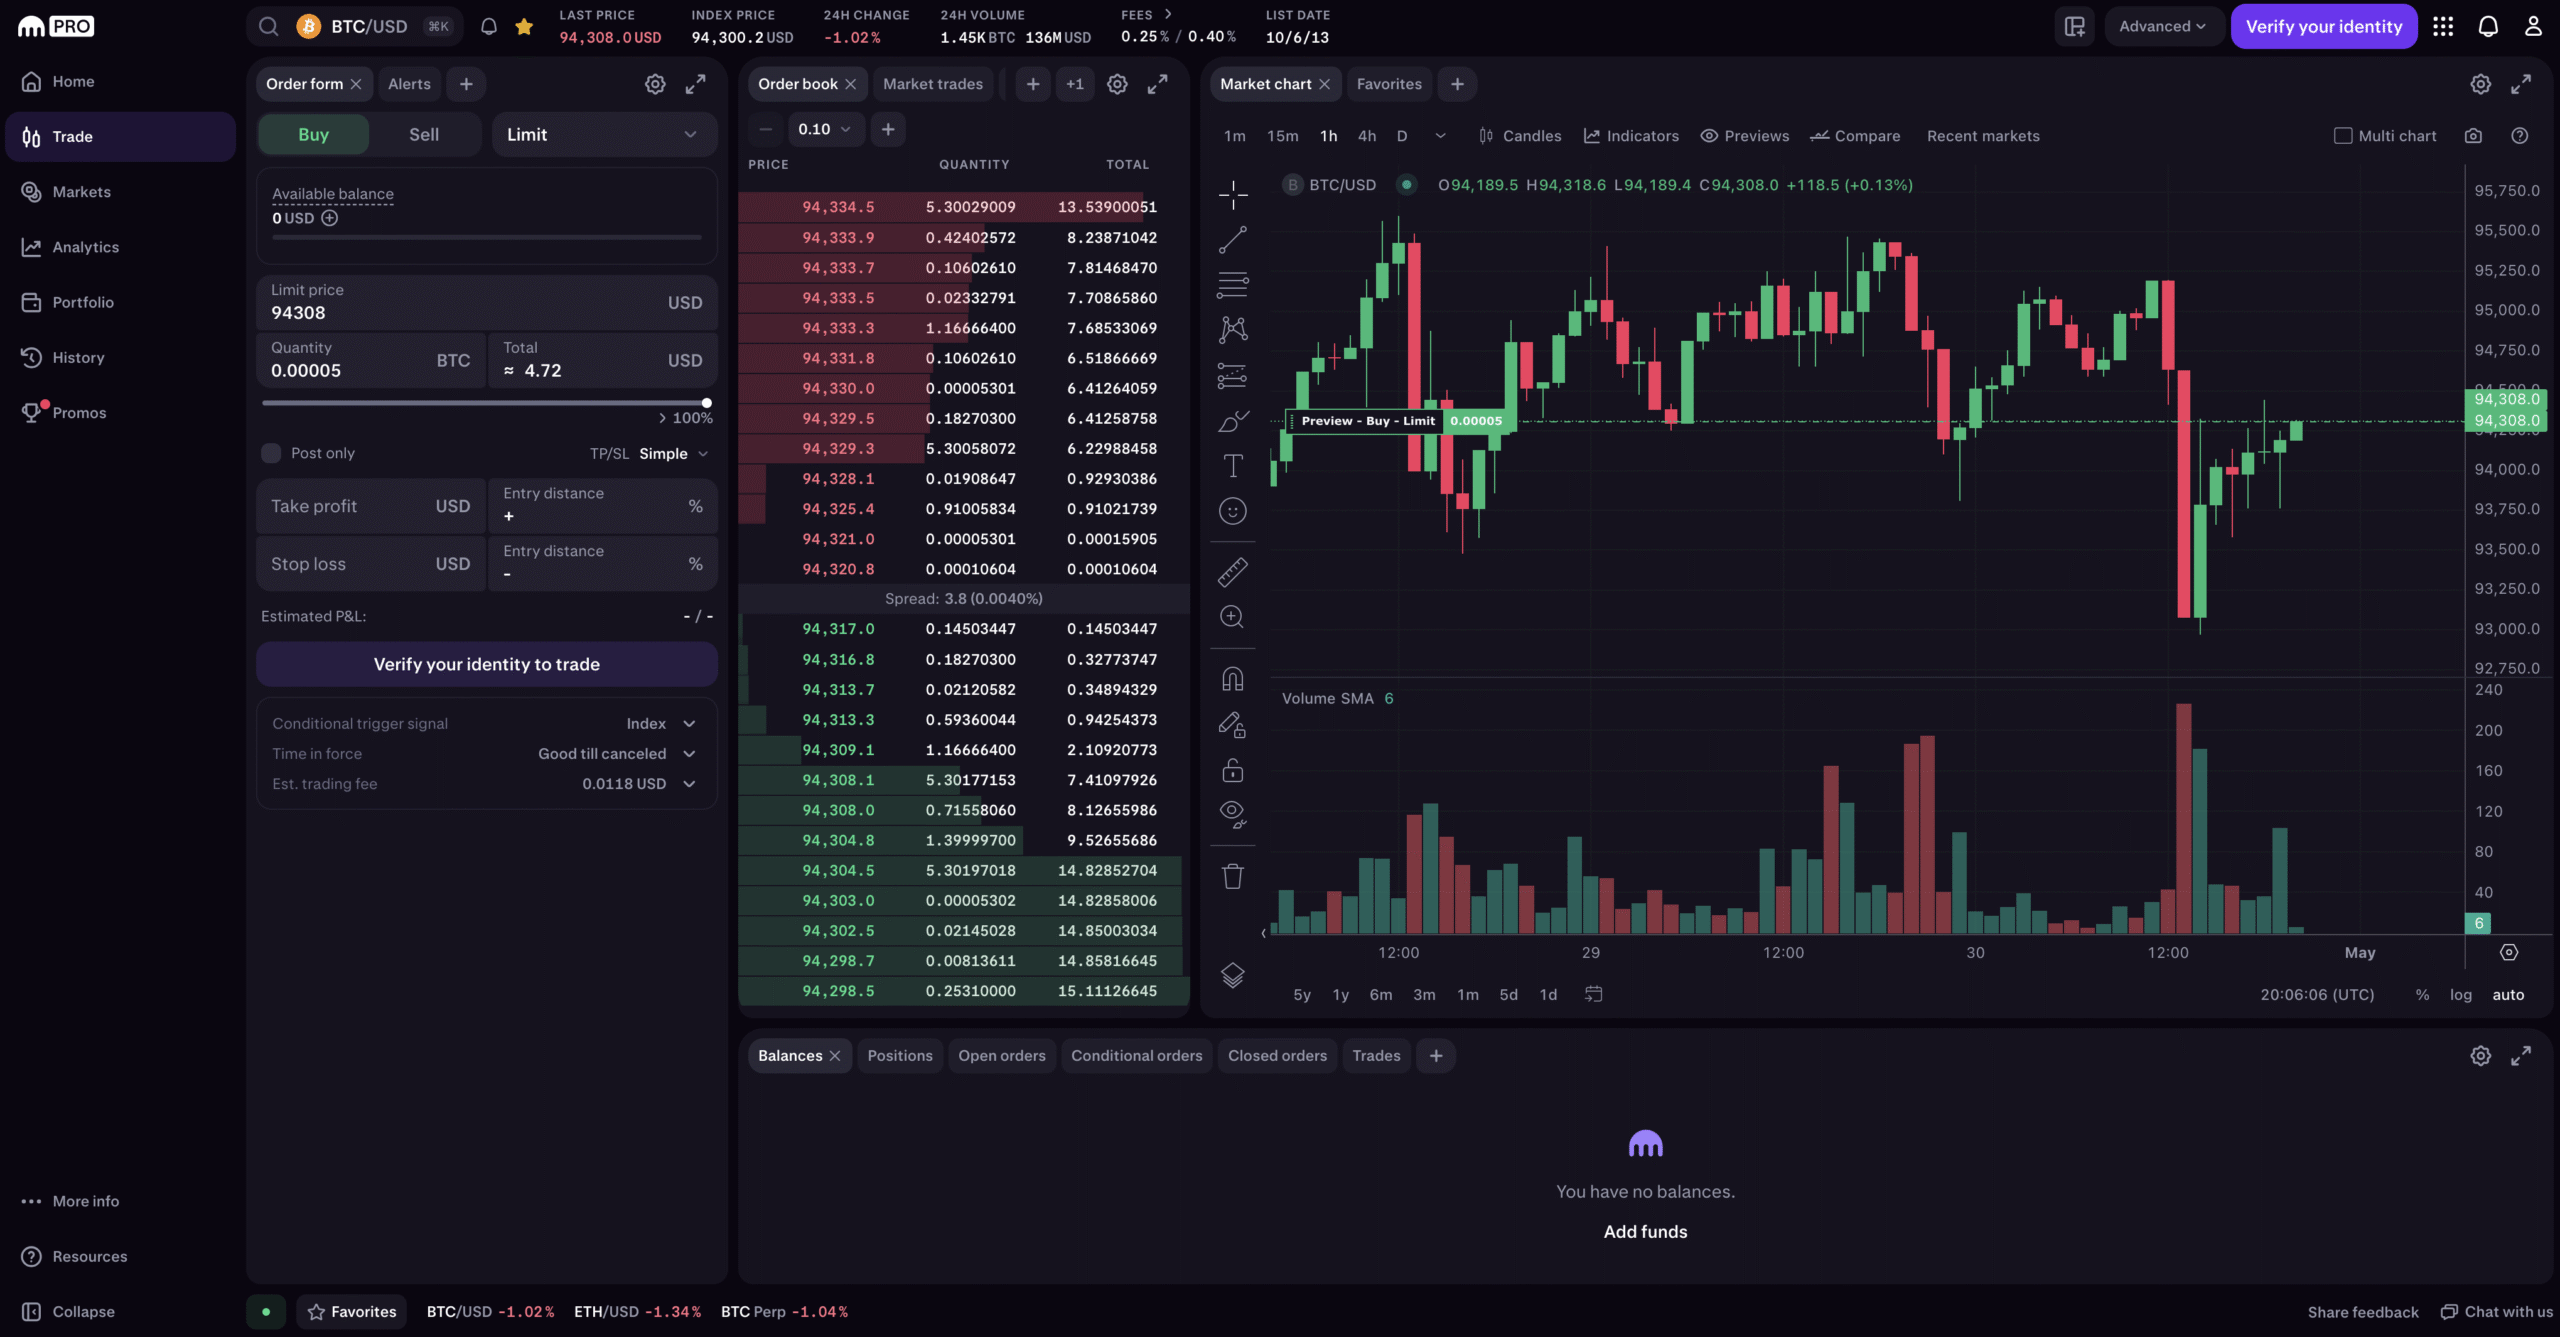
Task: Select the trend line drawing tool
Action: 1233,239
